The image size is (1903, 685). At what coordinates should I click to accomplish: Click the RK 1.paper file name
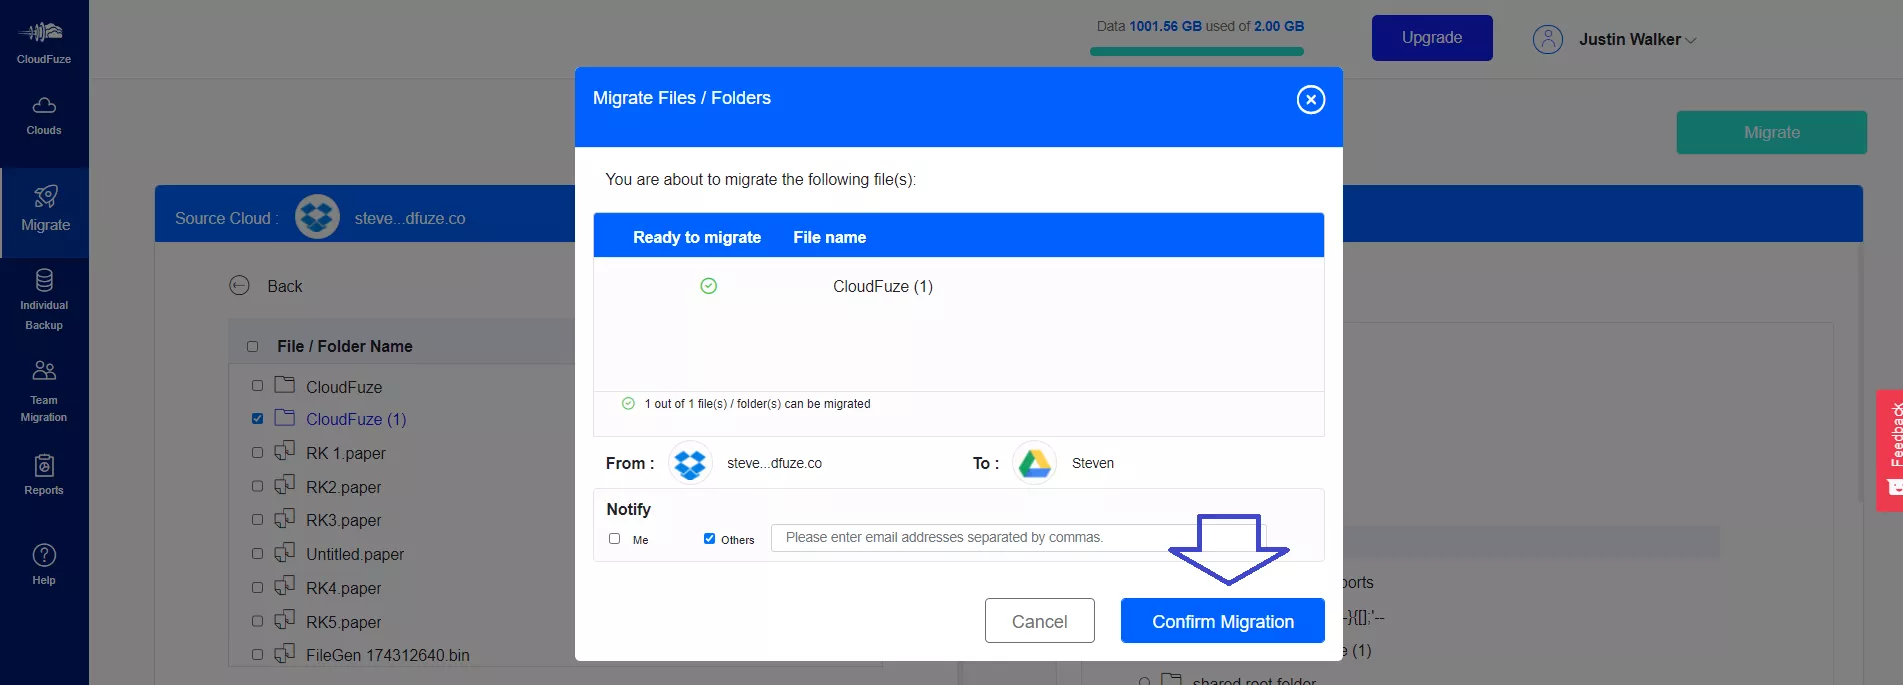[346, 453]
